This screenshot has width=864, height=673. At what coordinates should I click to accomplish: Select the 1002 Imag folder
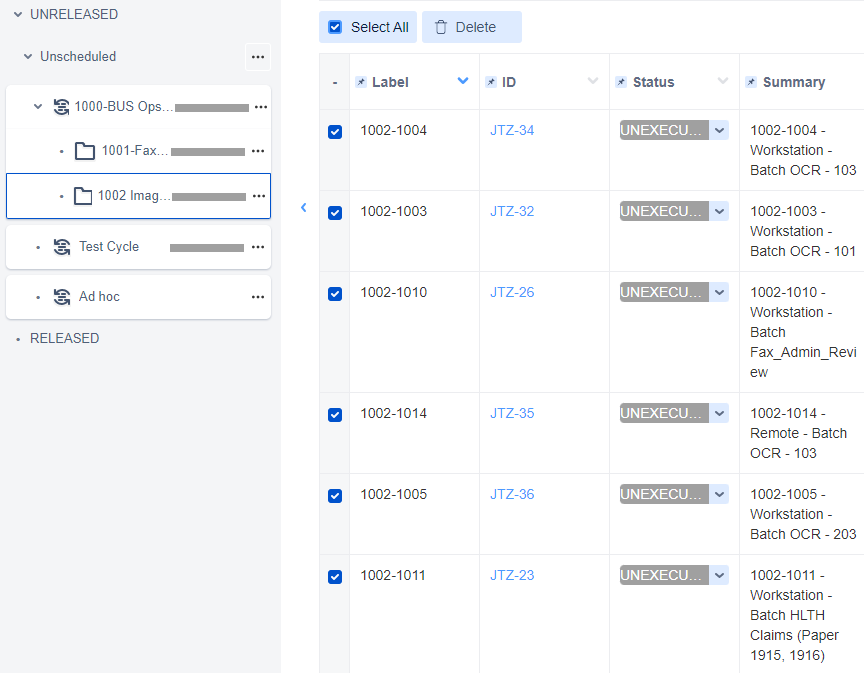[x=133, y=196]
